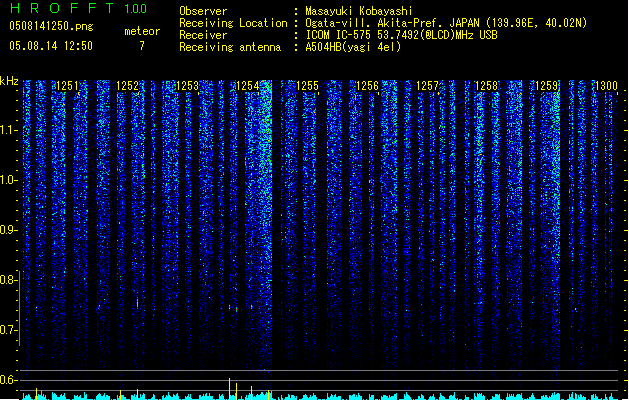
Task: Click the 1300 time marker
Action: coord(606,86)
